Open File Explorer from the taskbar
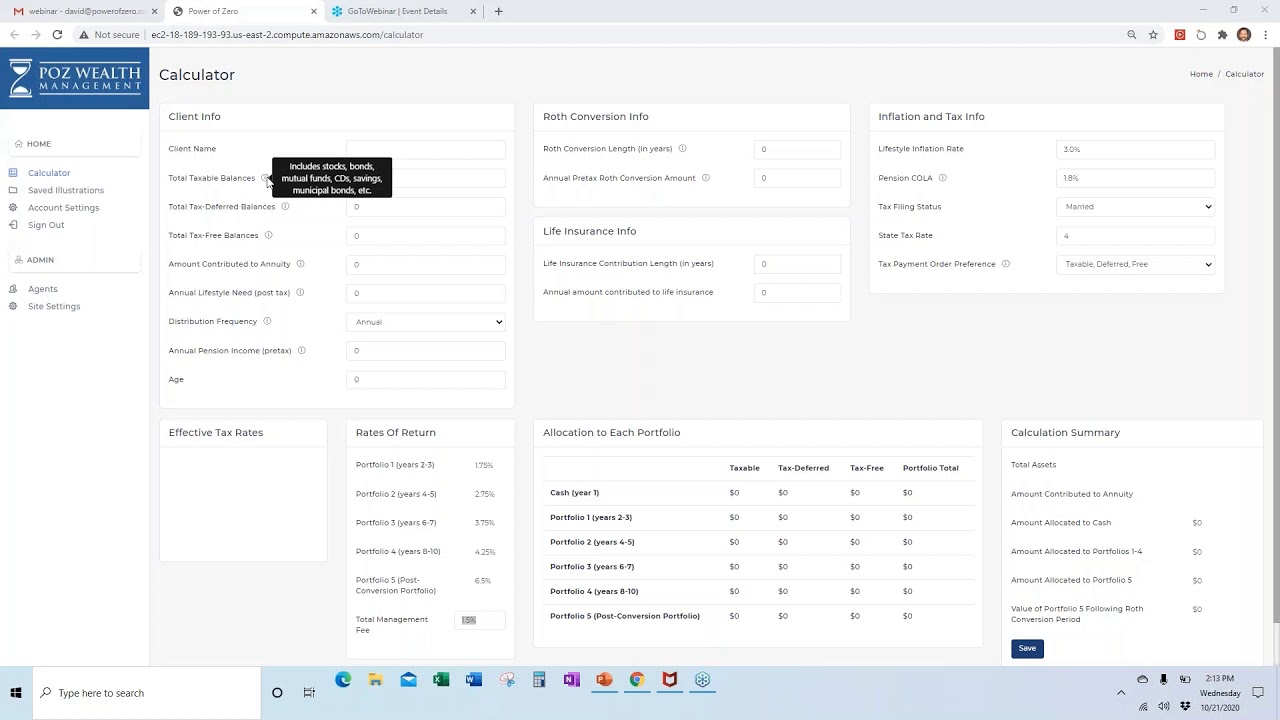This screenshot has width=1280, height=720. 376,680
